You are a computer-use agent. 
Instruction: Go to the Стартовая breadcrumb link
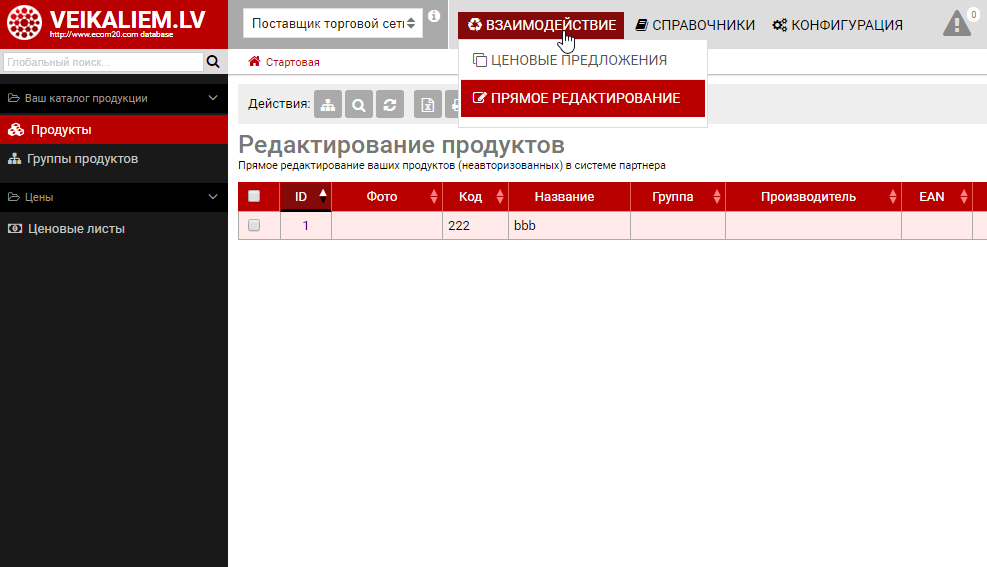pos(292,62)
